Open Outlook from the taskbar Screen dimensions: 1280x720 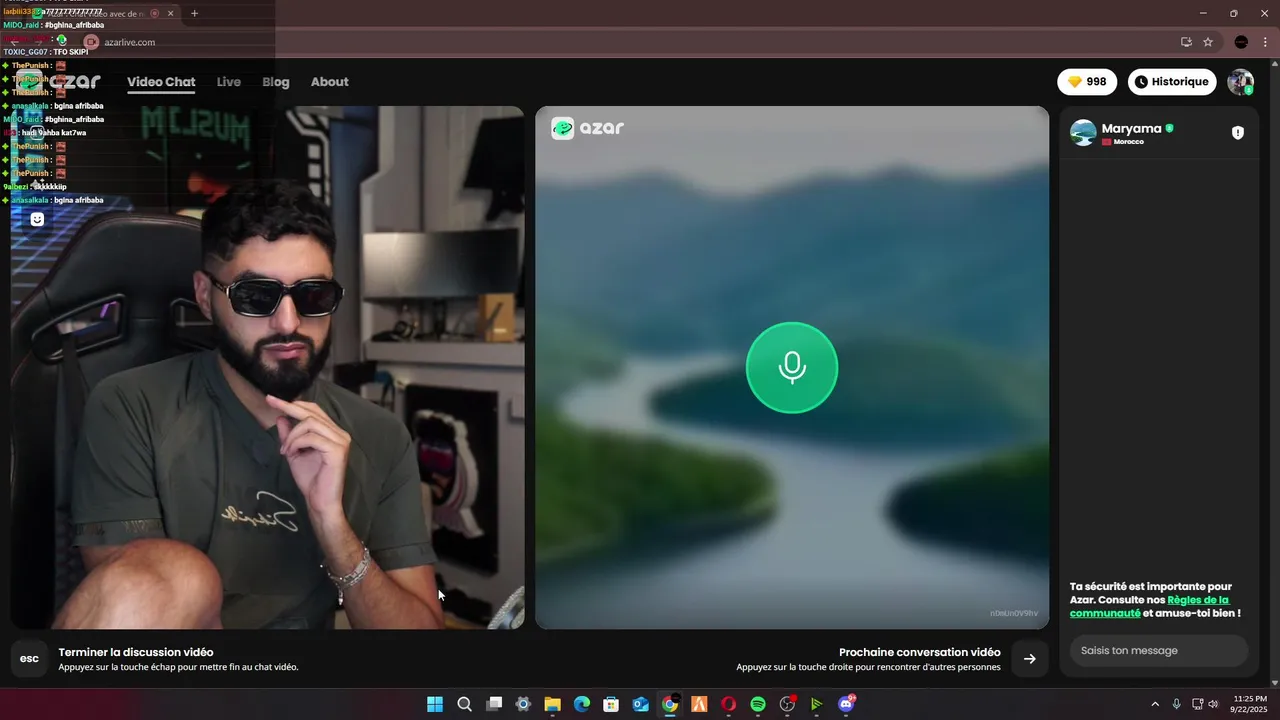pyautogui.click(x=641, y=704)
